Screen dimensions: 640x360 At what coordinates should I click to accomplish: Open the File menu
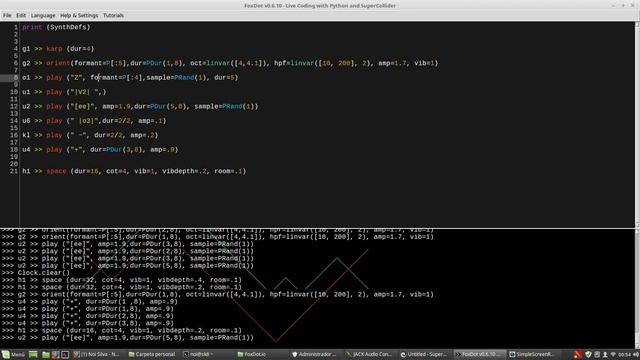pos(7,16)
